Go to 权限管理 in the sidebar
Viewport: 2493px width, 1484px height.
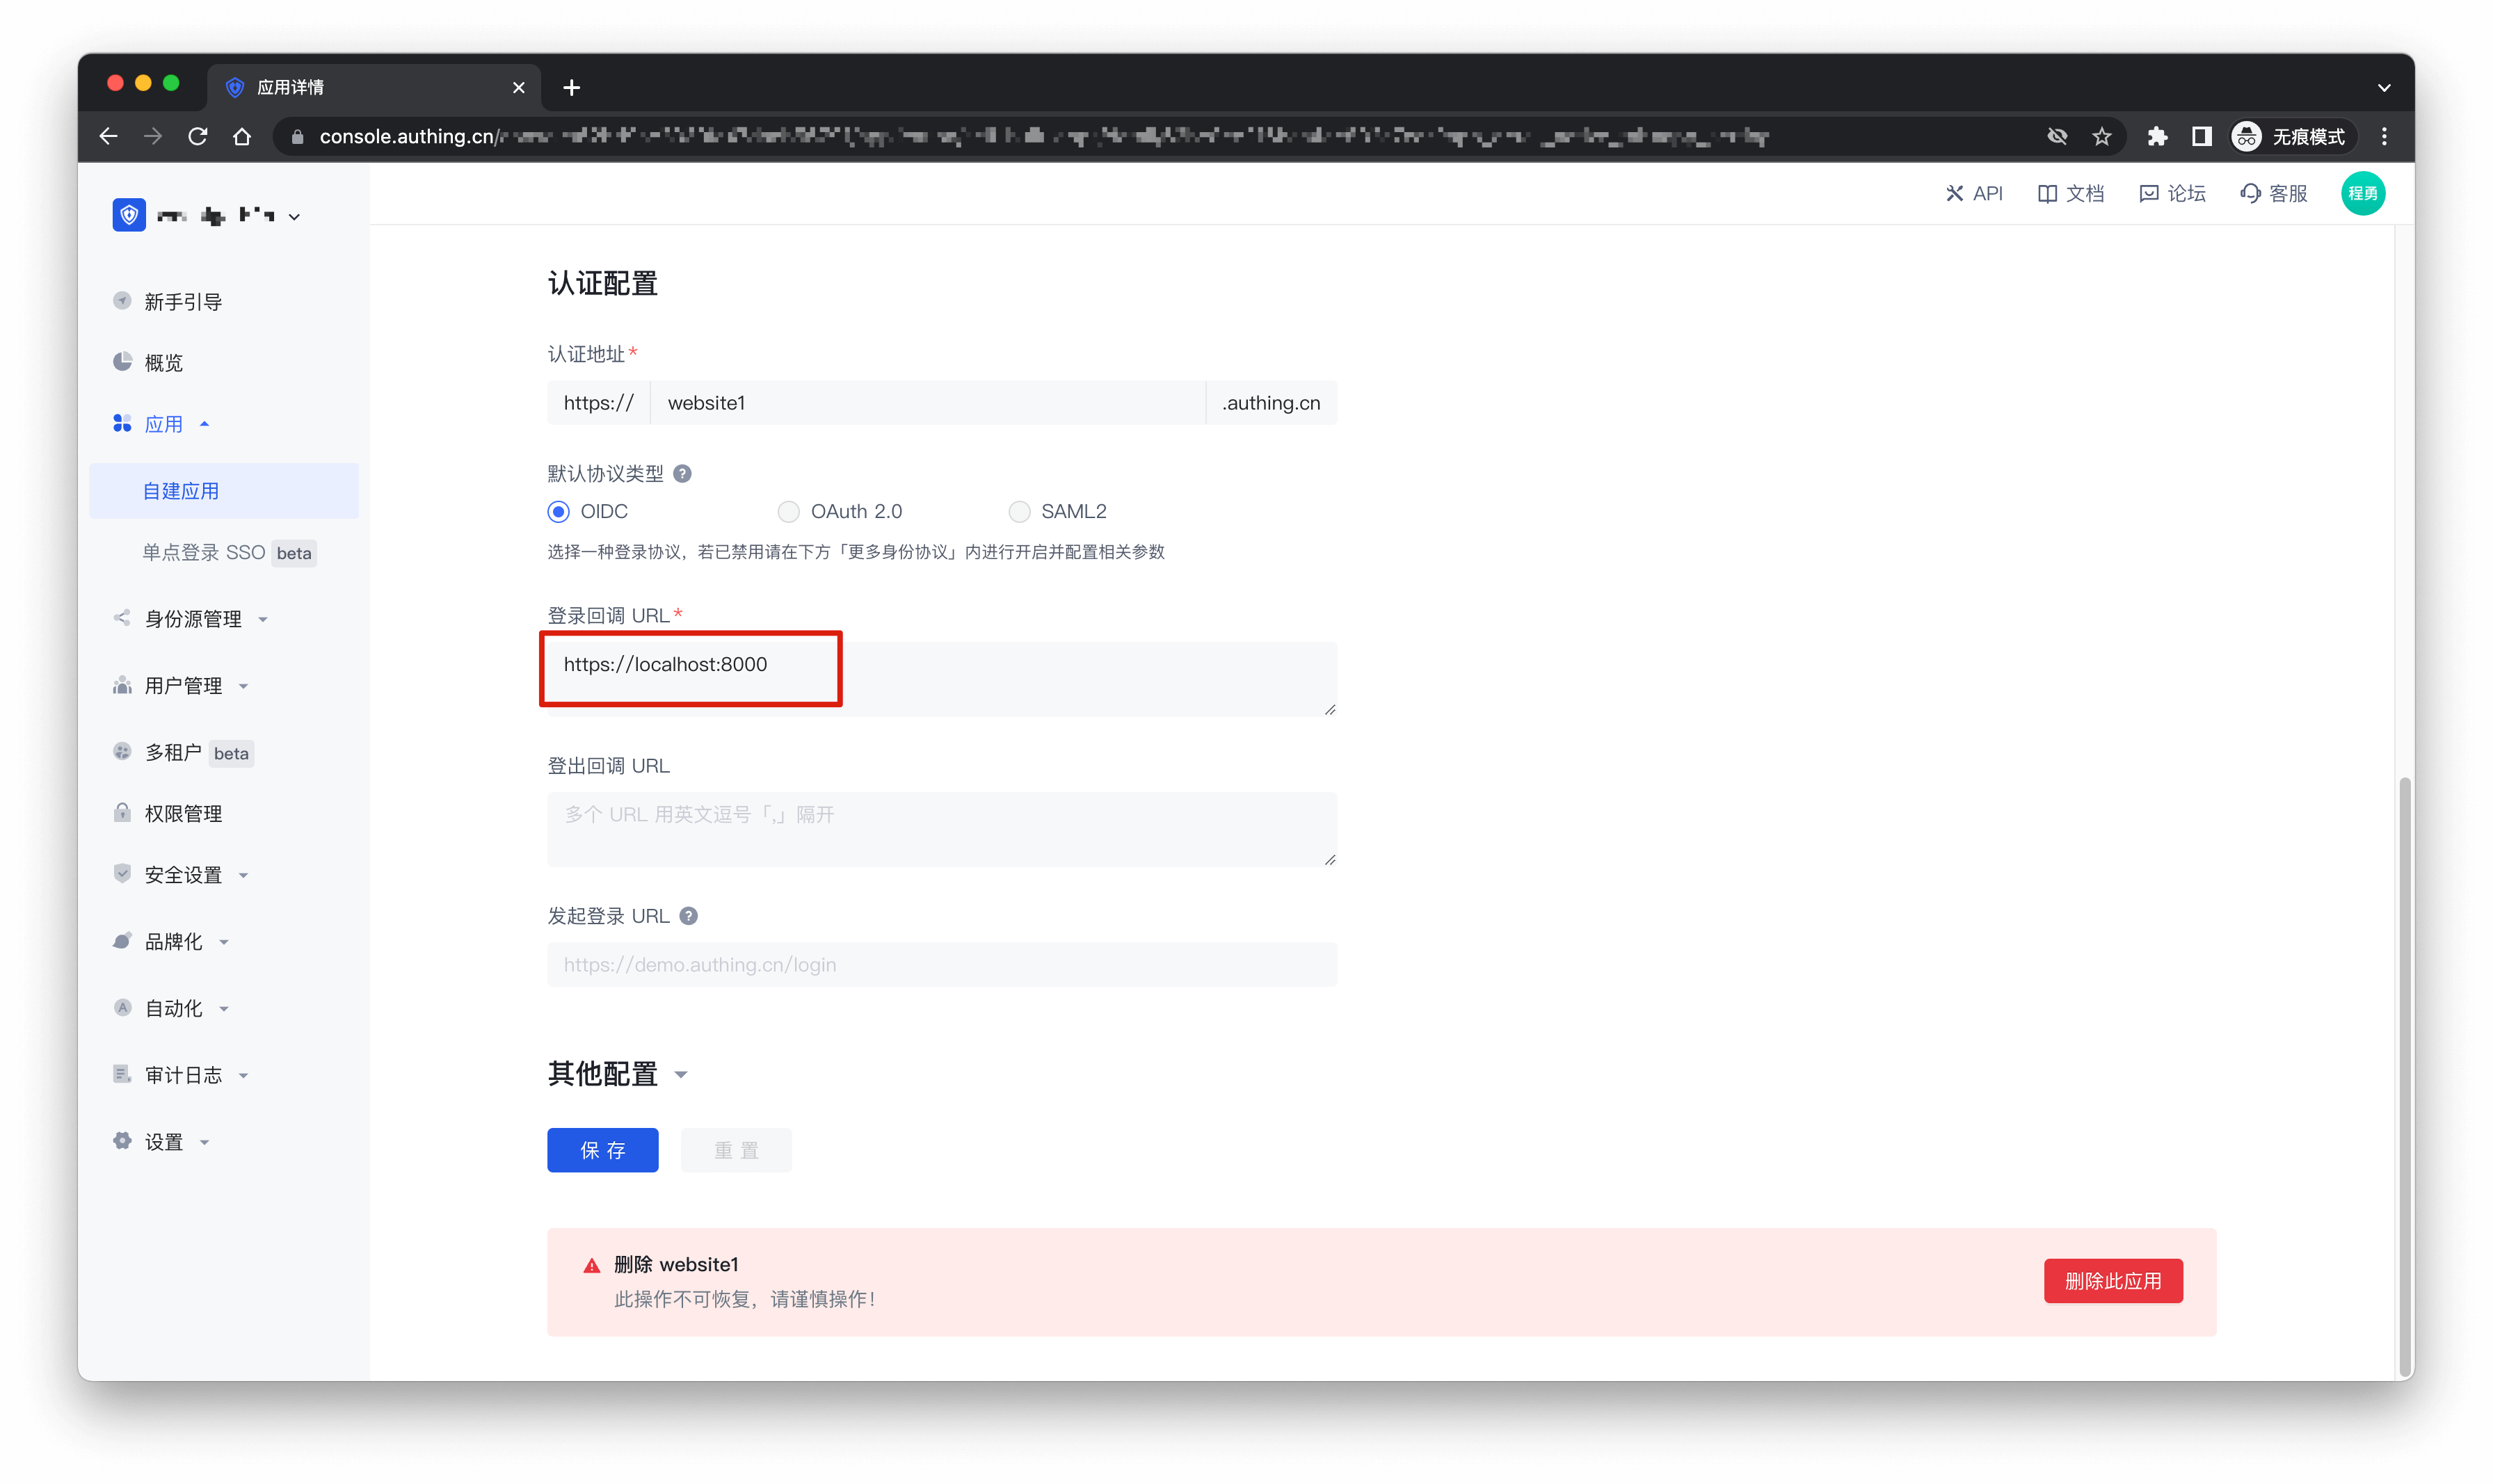coord(183,814)
